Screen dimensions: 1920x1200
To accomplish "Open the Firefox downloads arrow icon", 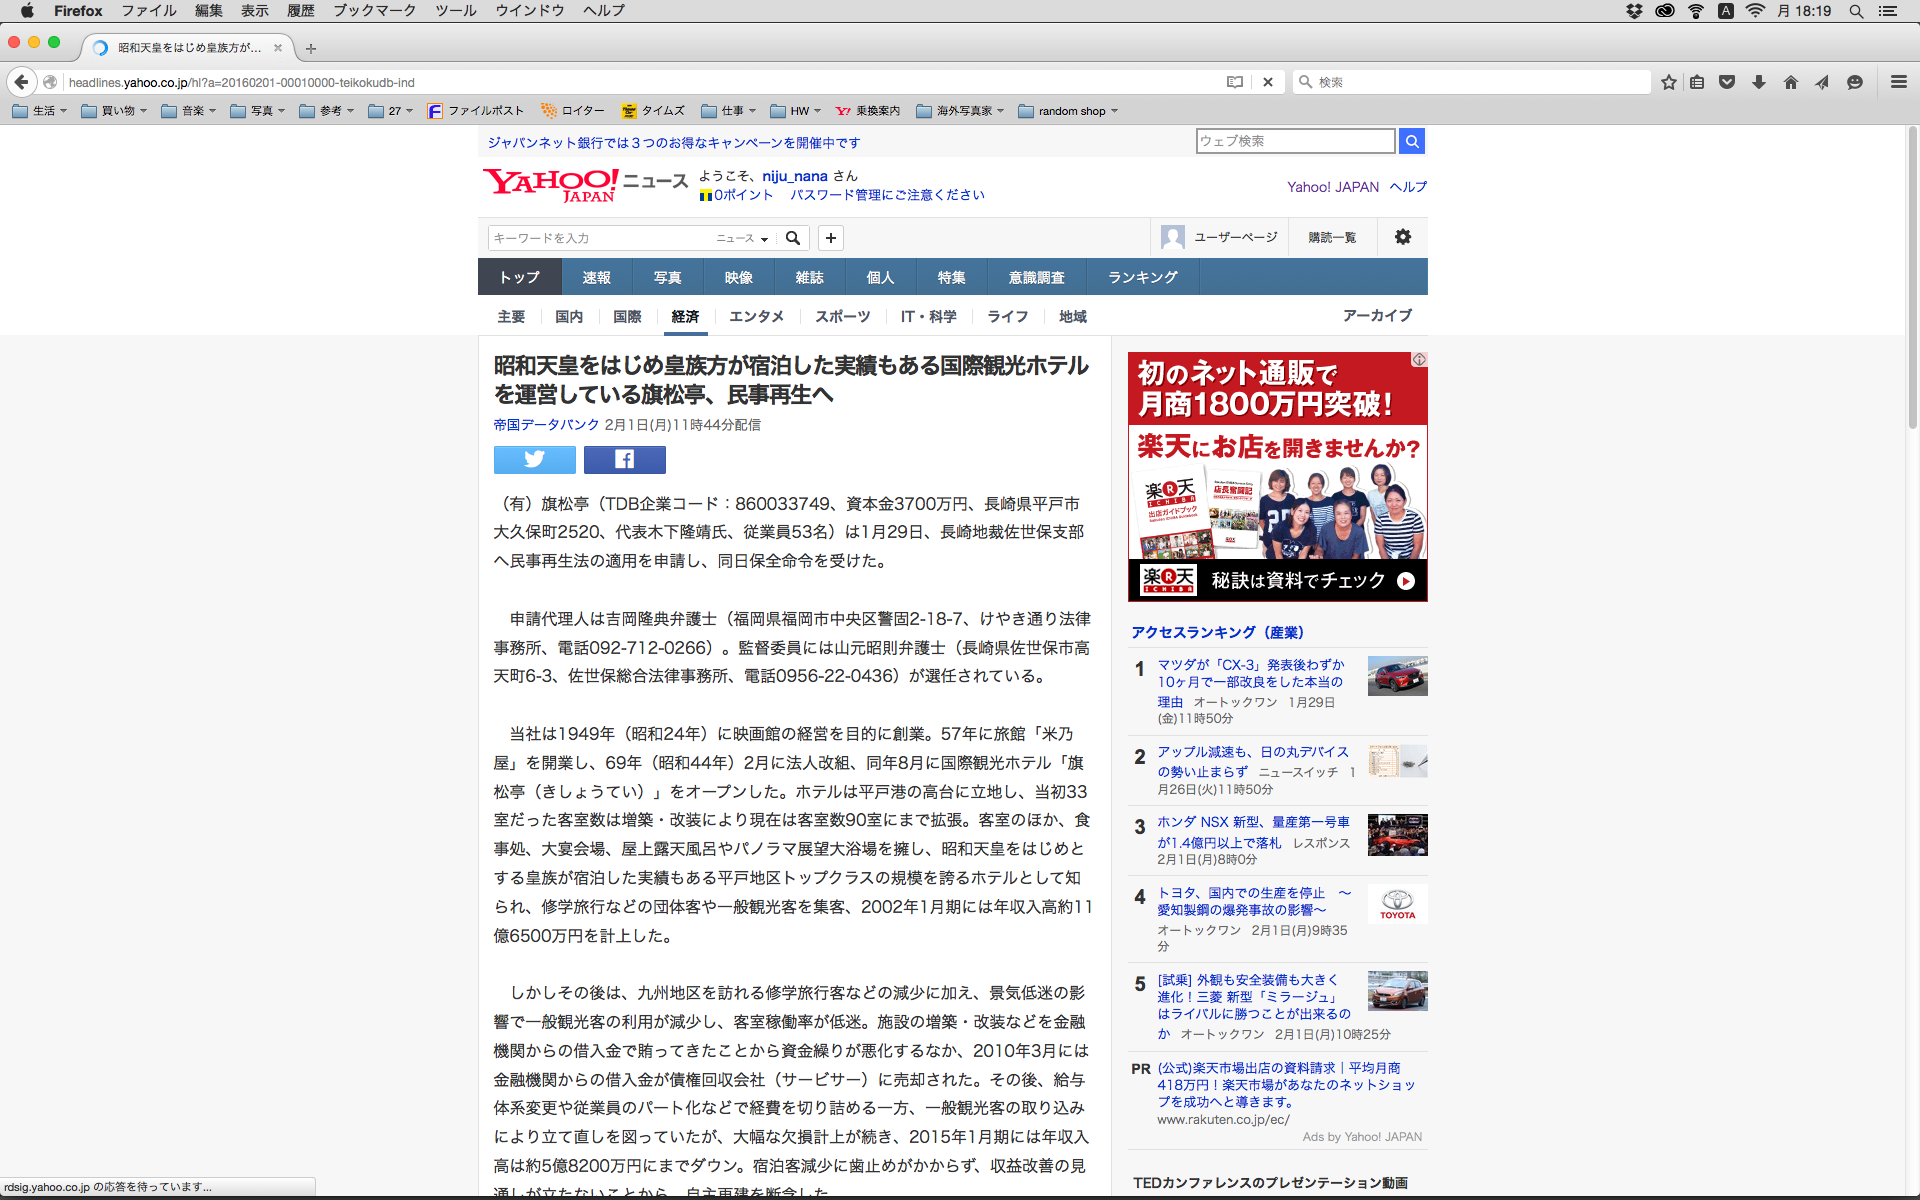I will [1759, 82].
